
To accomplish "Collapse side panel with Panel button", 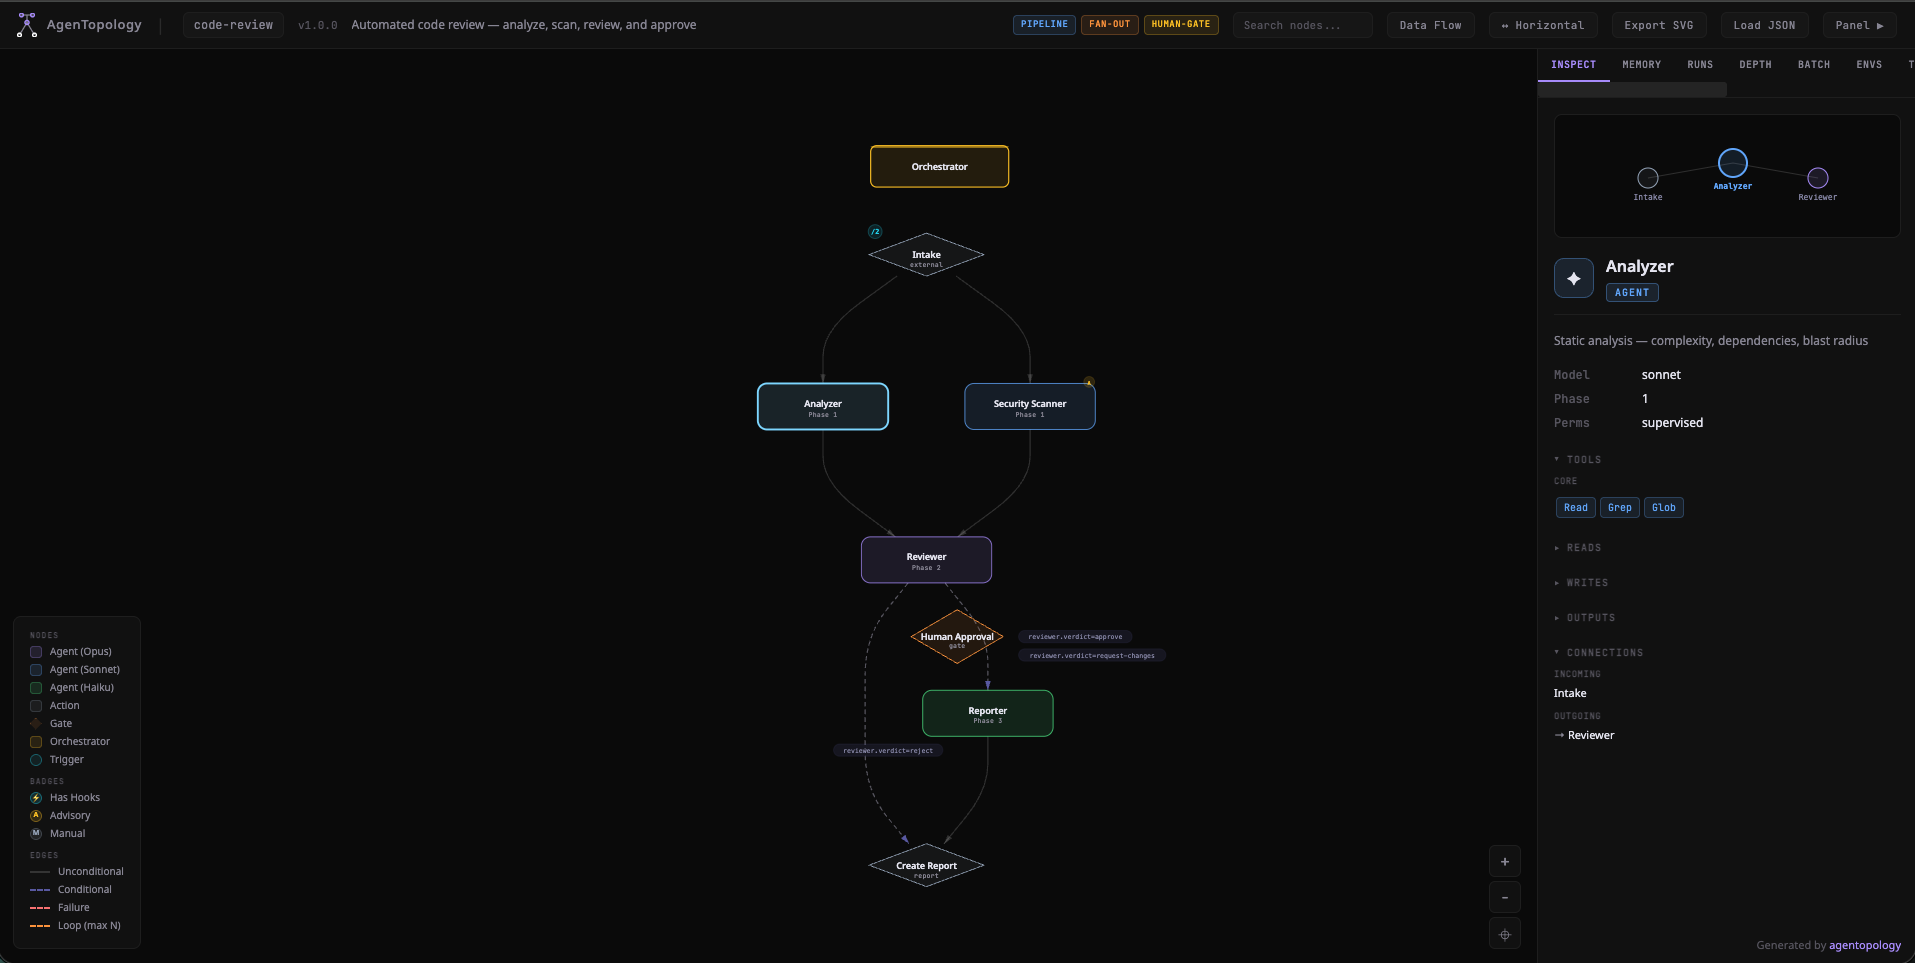I will (x=1859, y=25).
